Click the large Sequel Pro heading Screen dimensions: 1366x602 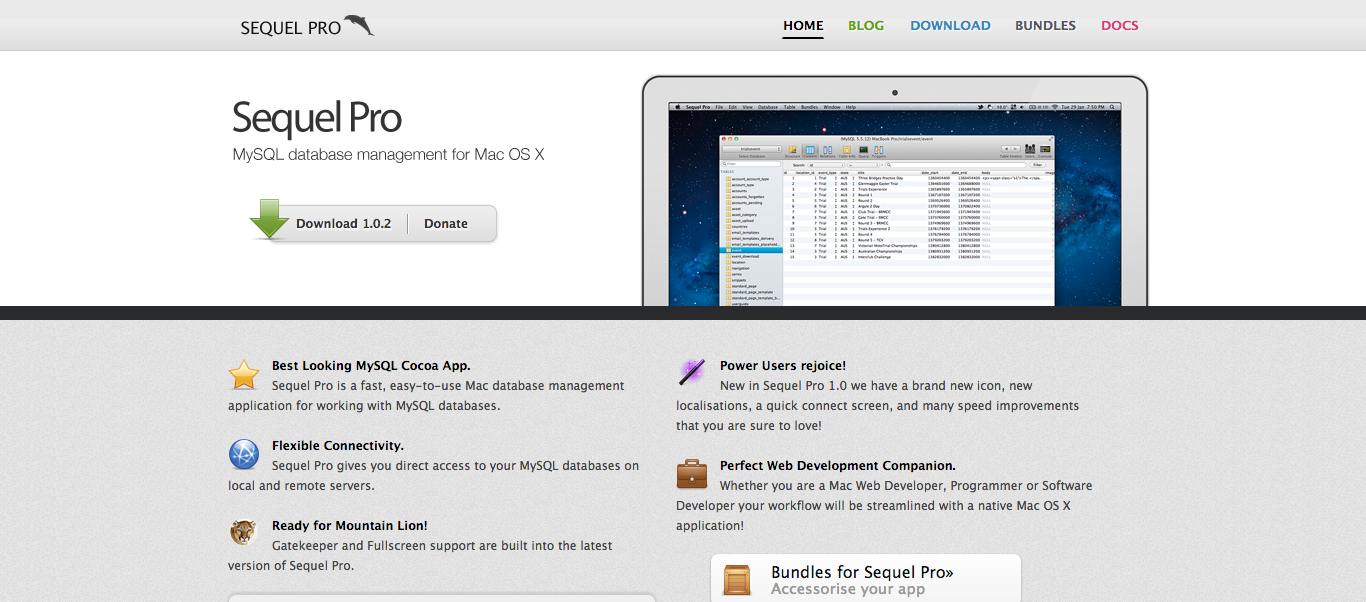tap(317, 118)
